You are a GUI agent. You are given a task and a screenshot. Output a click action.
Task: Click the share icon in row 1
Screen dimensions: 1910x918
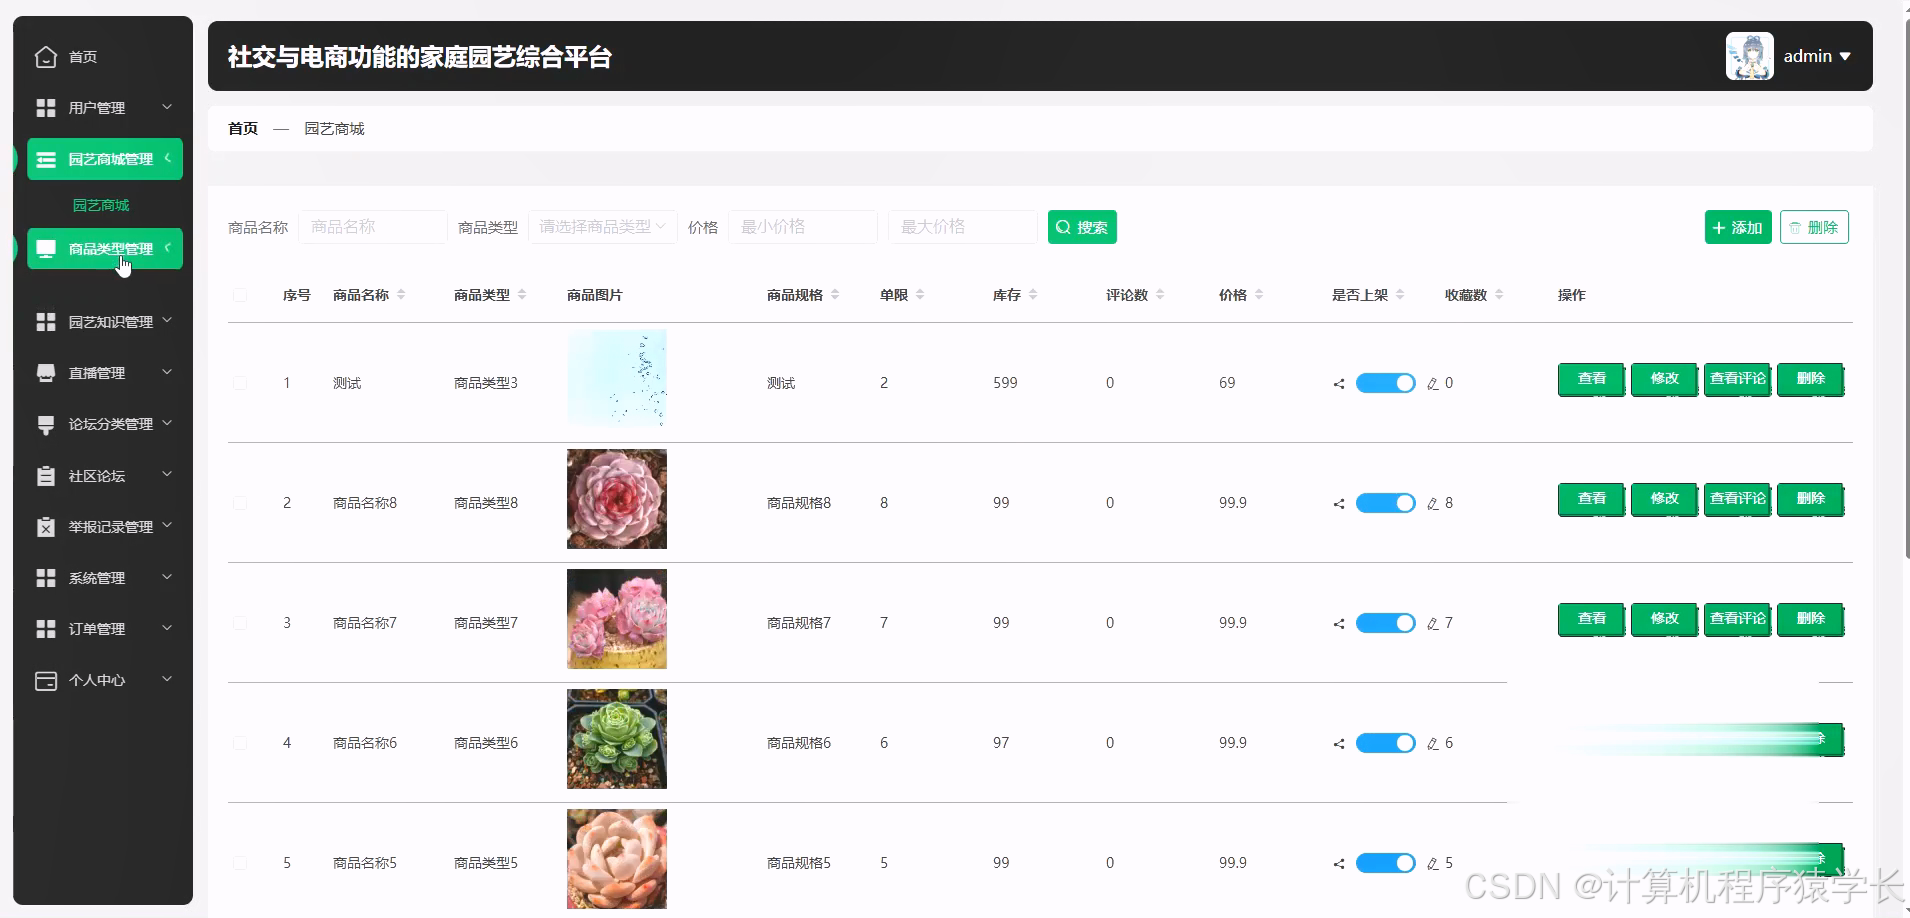pyautogui.click(x=1338, y=383)
